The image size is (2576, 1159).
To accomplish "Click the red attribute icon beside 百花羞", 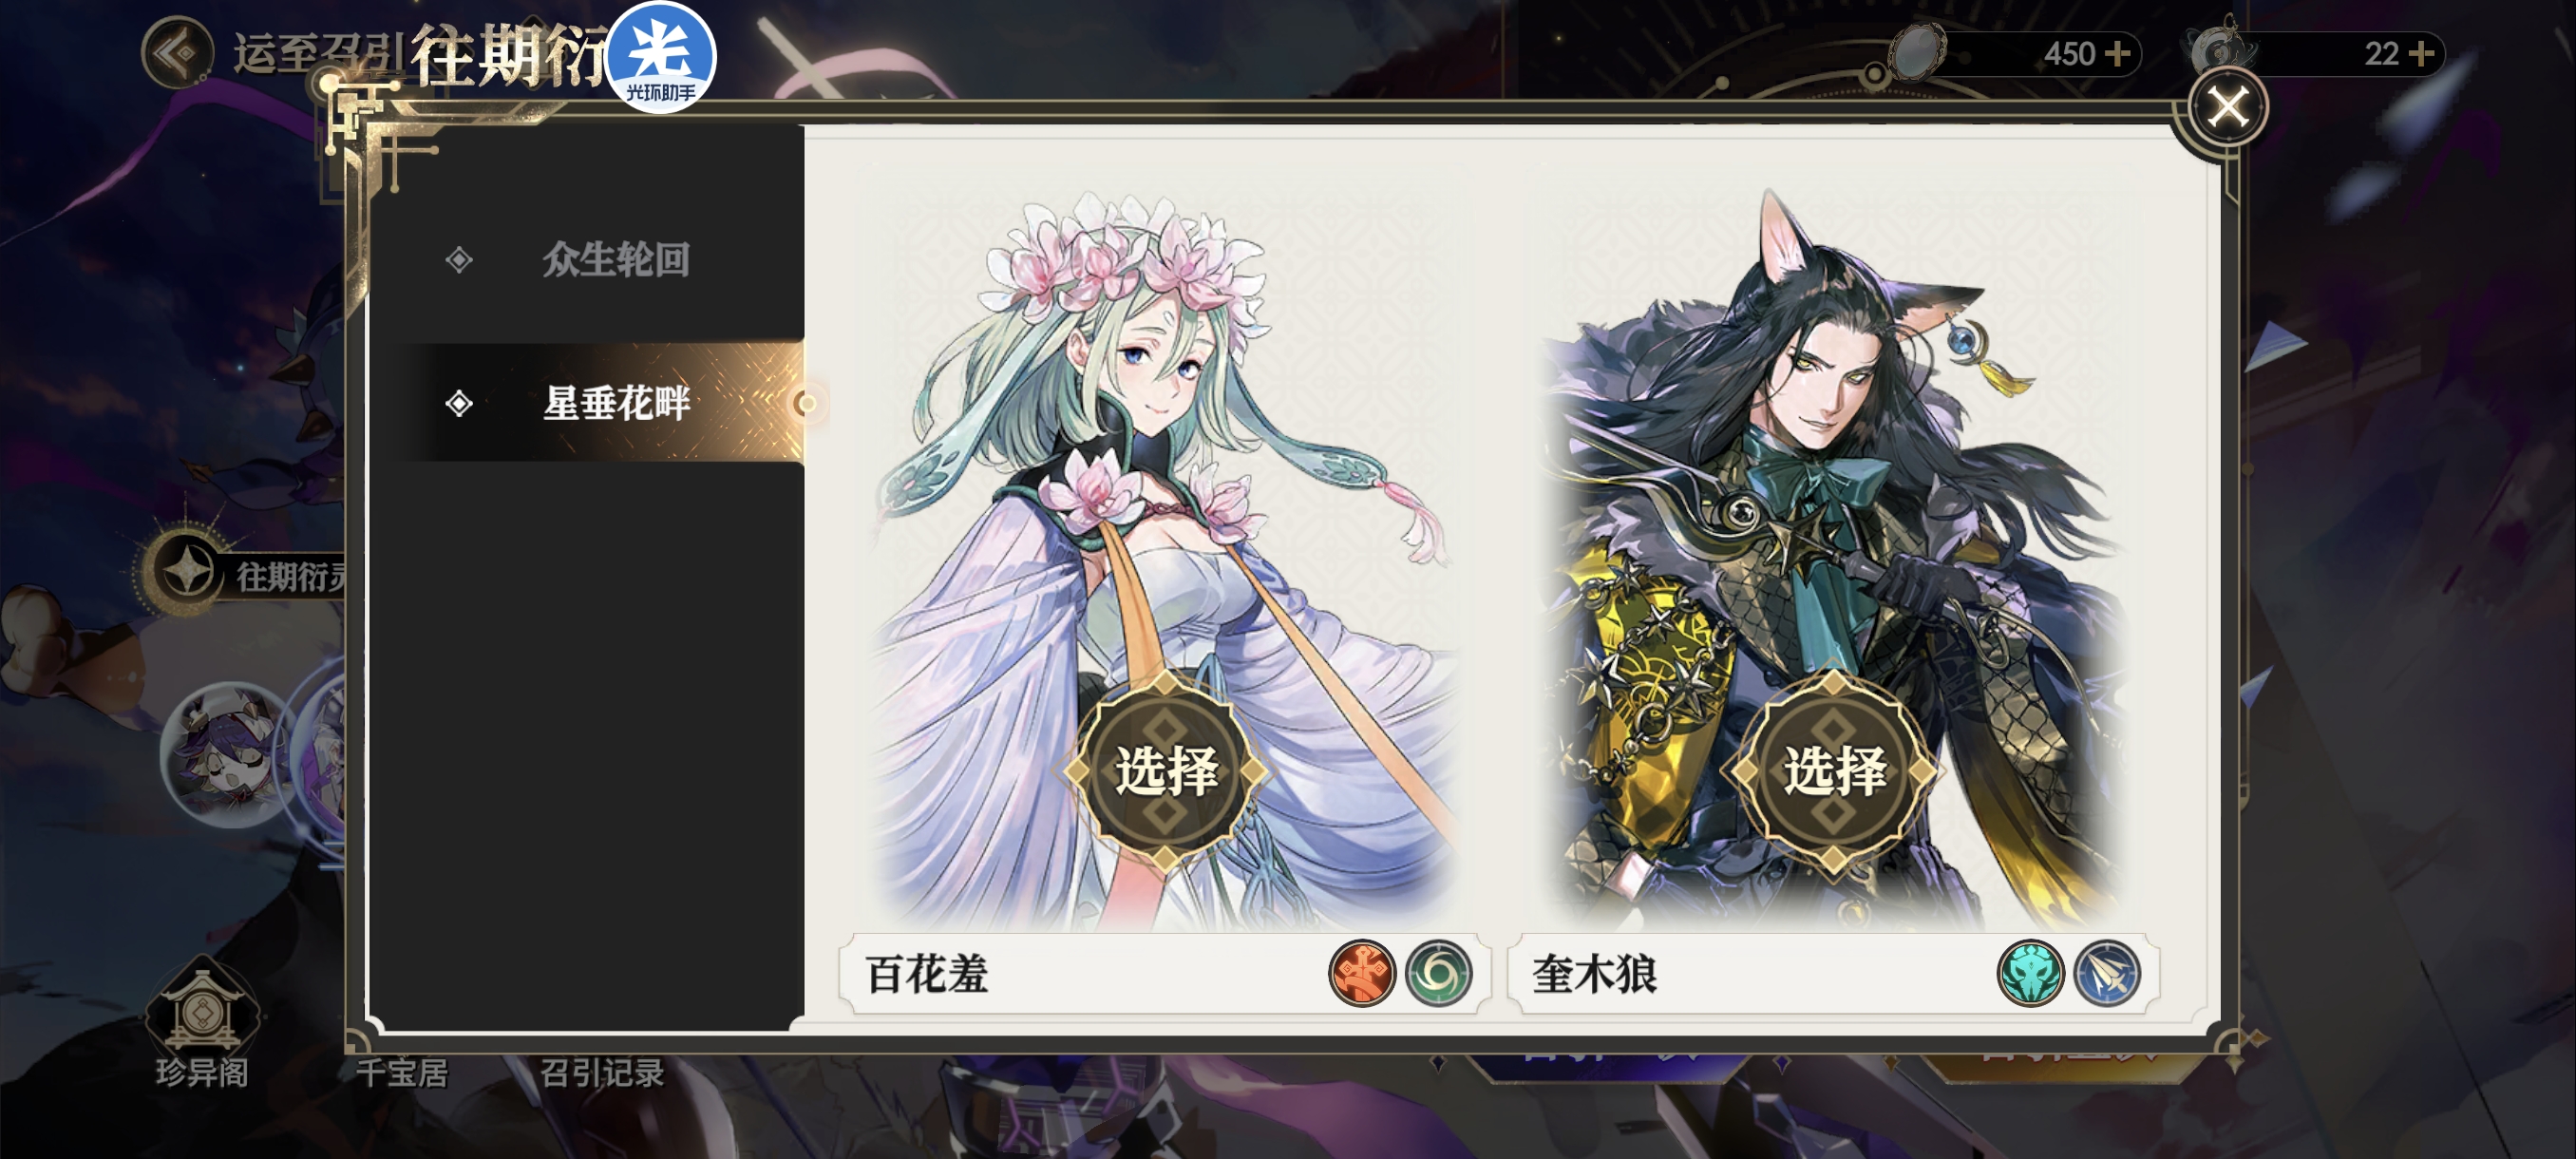I will point(1362,972).
